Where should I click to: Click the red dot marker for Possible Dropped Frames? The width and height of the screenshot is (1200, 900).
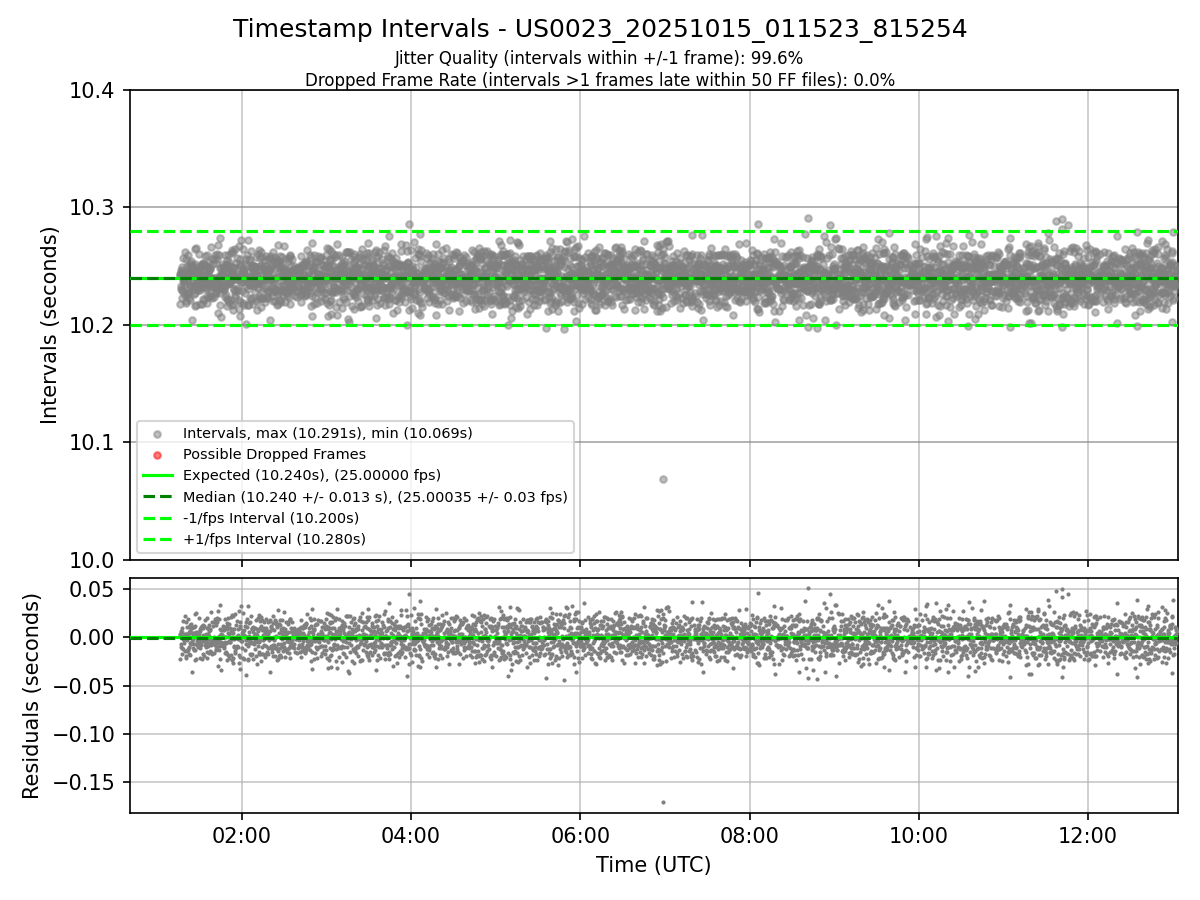[x=157, y=454]
